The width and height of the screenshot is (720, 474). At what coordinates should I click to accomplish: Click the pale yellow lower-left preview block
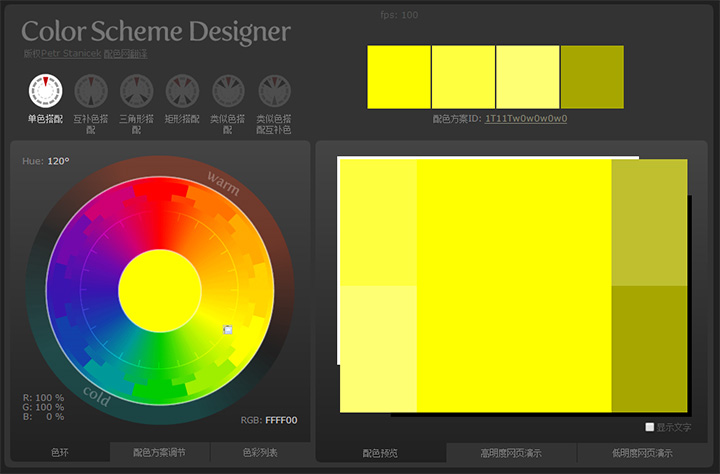[x=378, y=349]
